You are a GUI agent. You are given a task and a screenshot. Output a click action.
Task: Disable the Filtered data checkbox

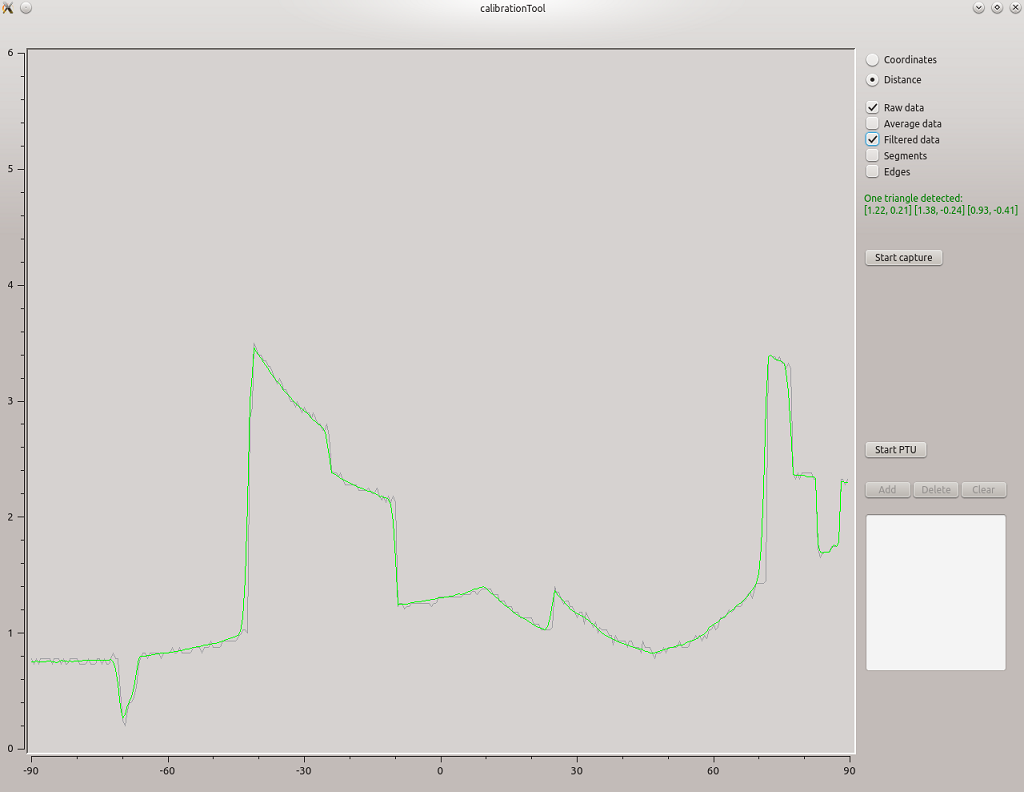pyautogui.click(x=873, y=140)
